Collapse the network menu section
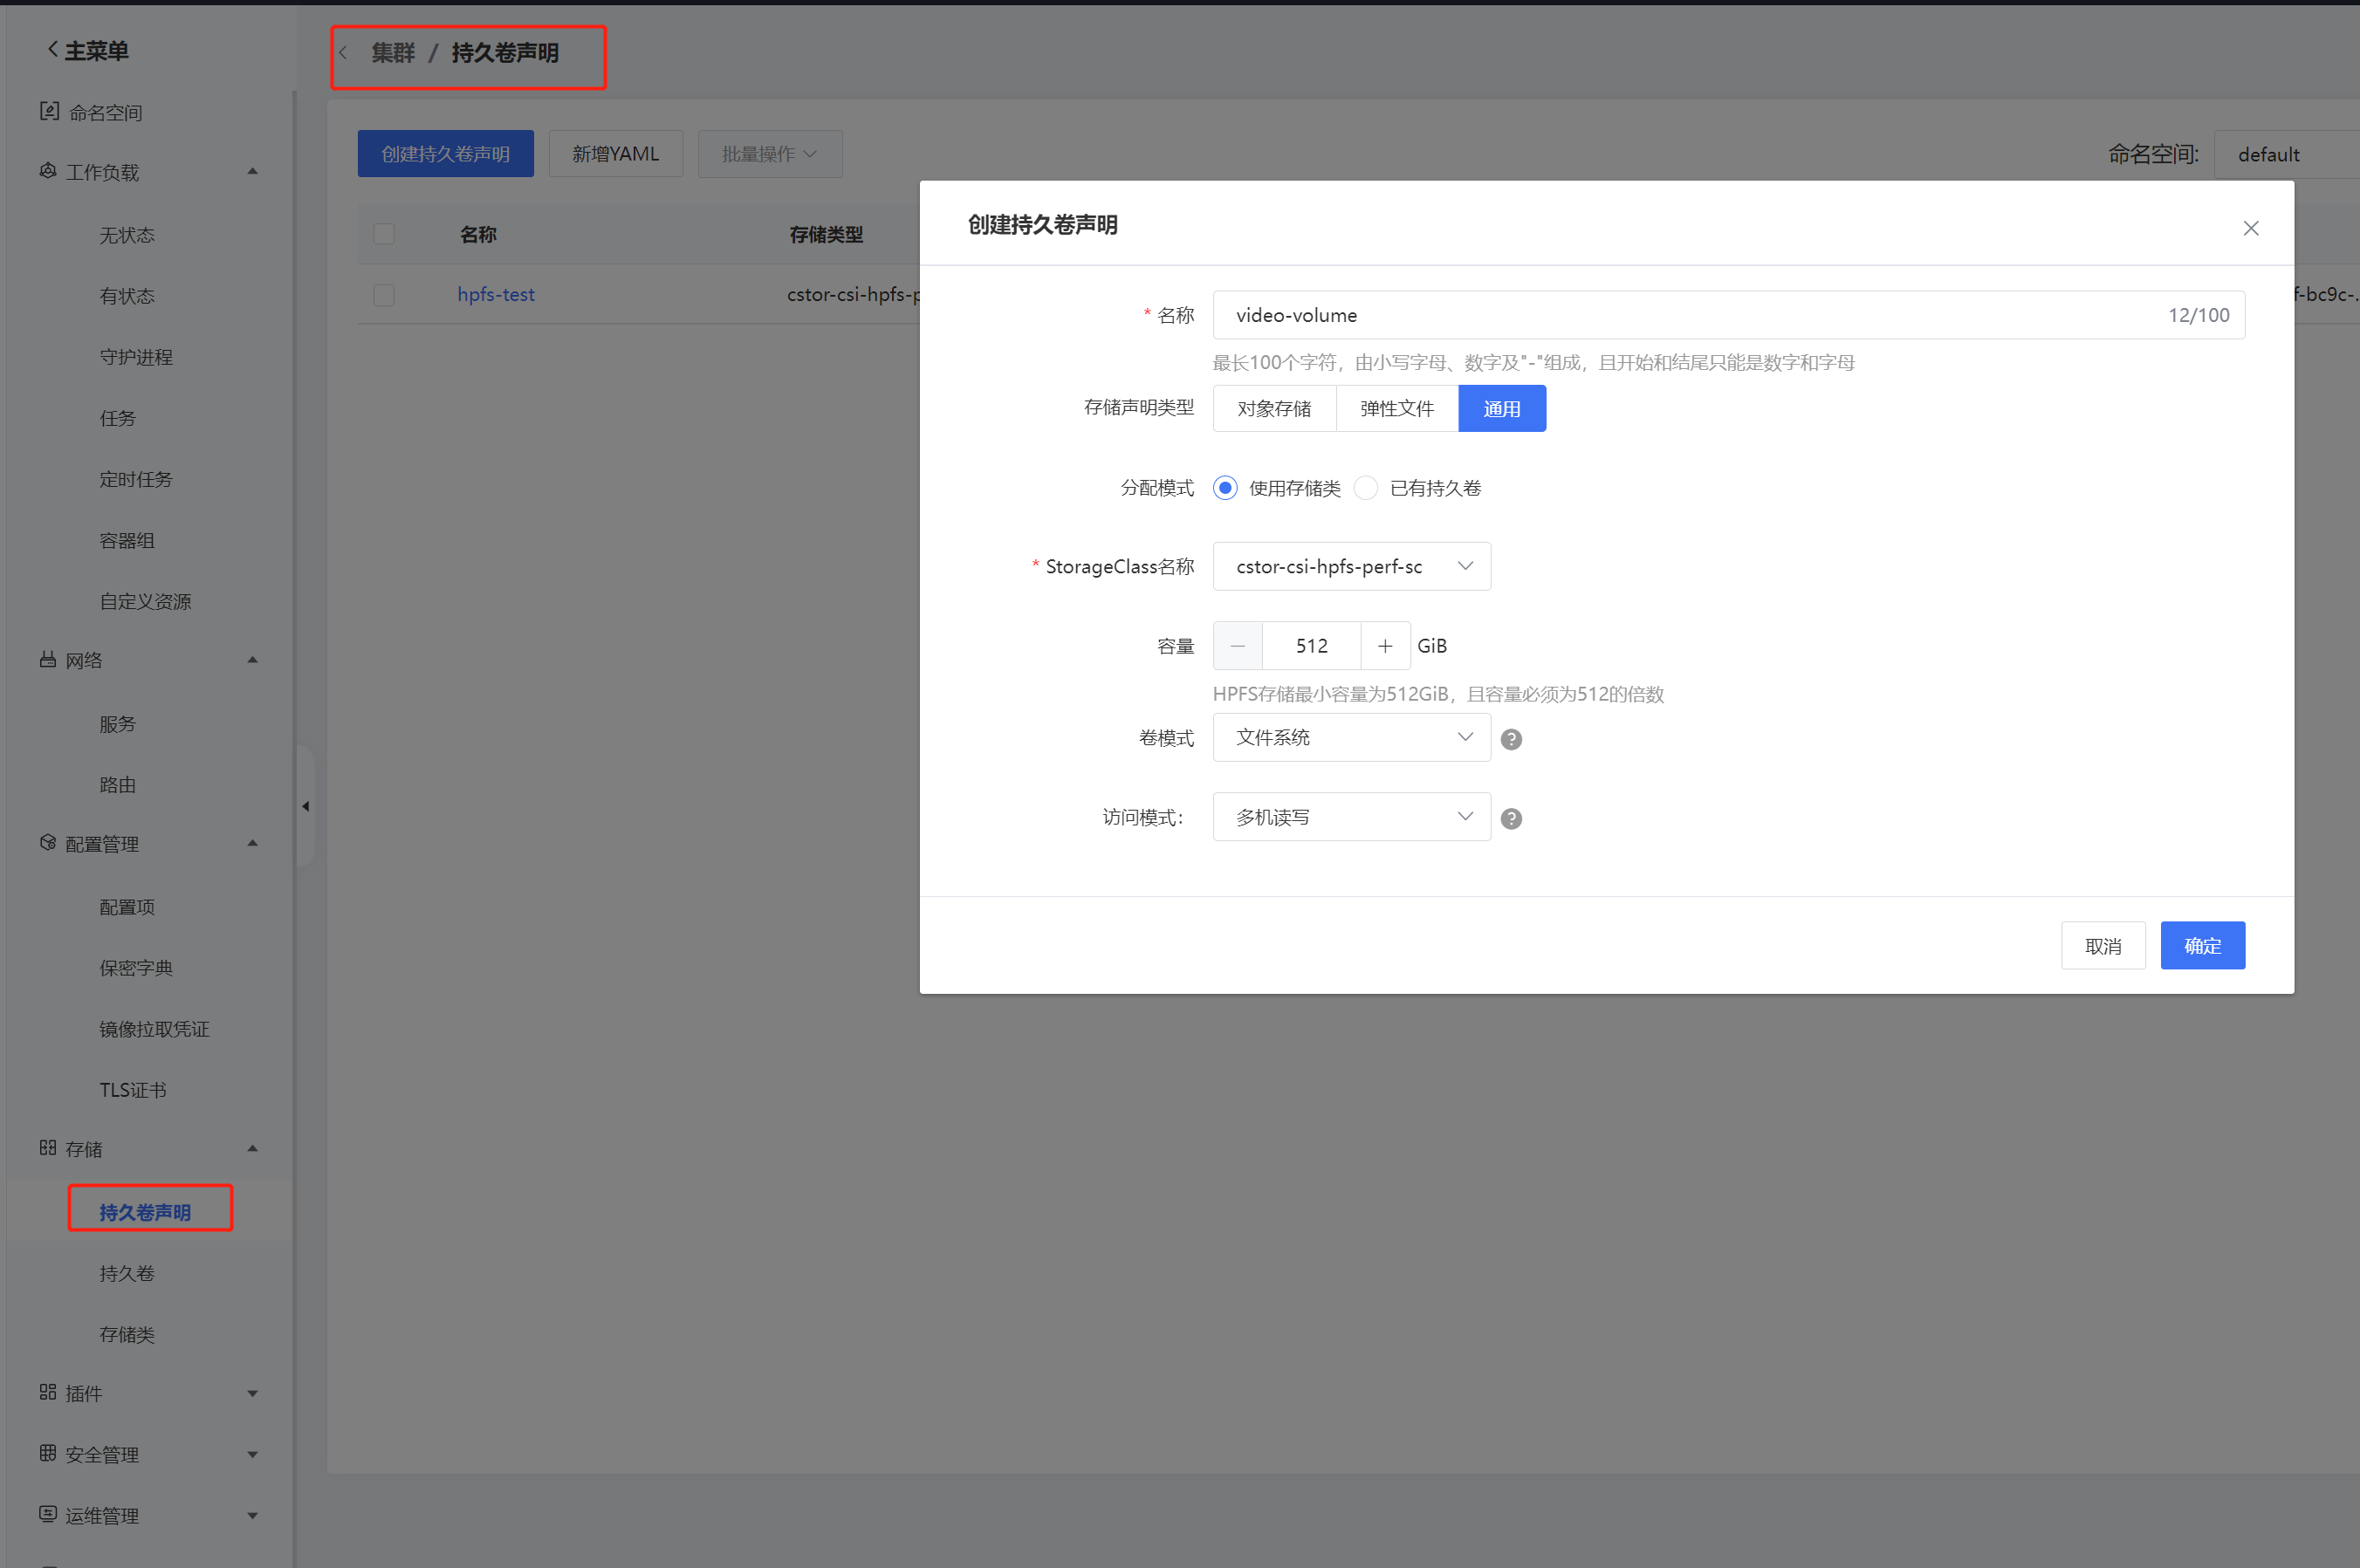 [x=253, y=660]
